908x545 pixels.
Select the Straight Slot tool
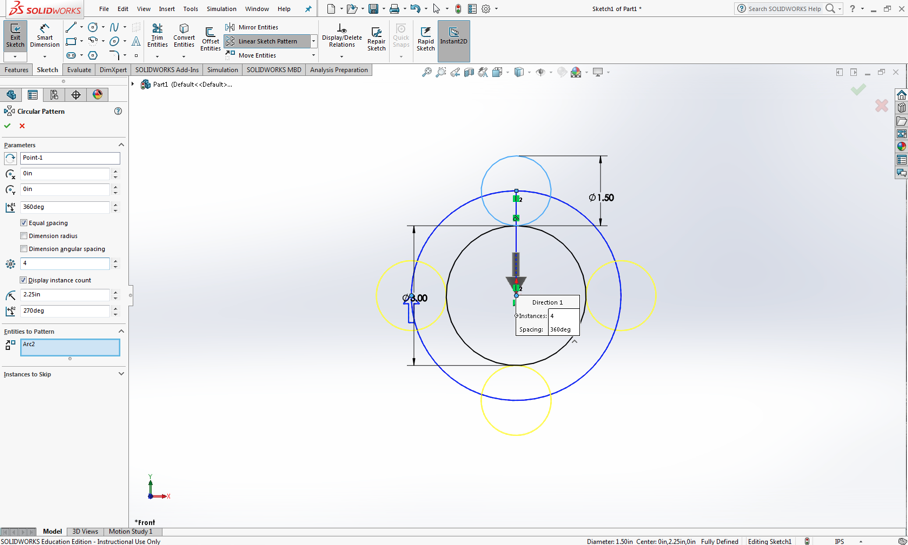coord(71,56)
